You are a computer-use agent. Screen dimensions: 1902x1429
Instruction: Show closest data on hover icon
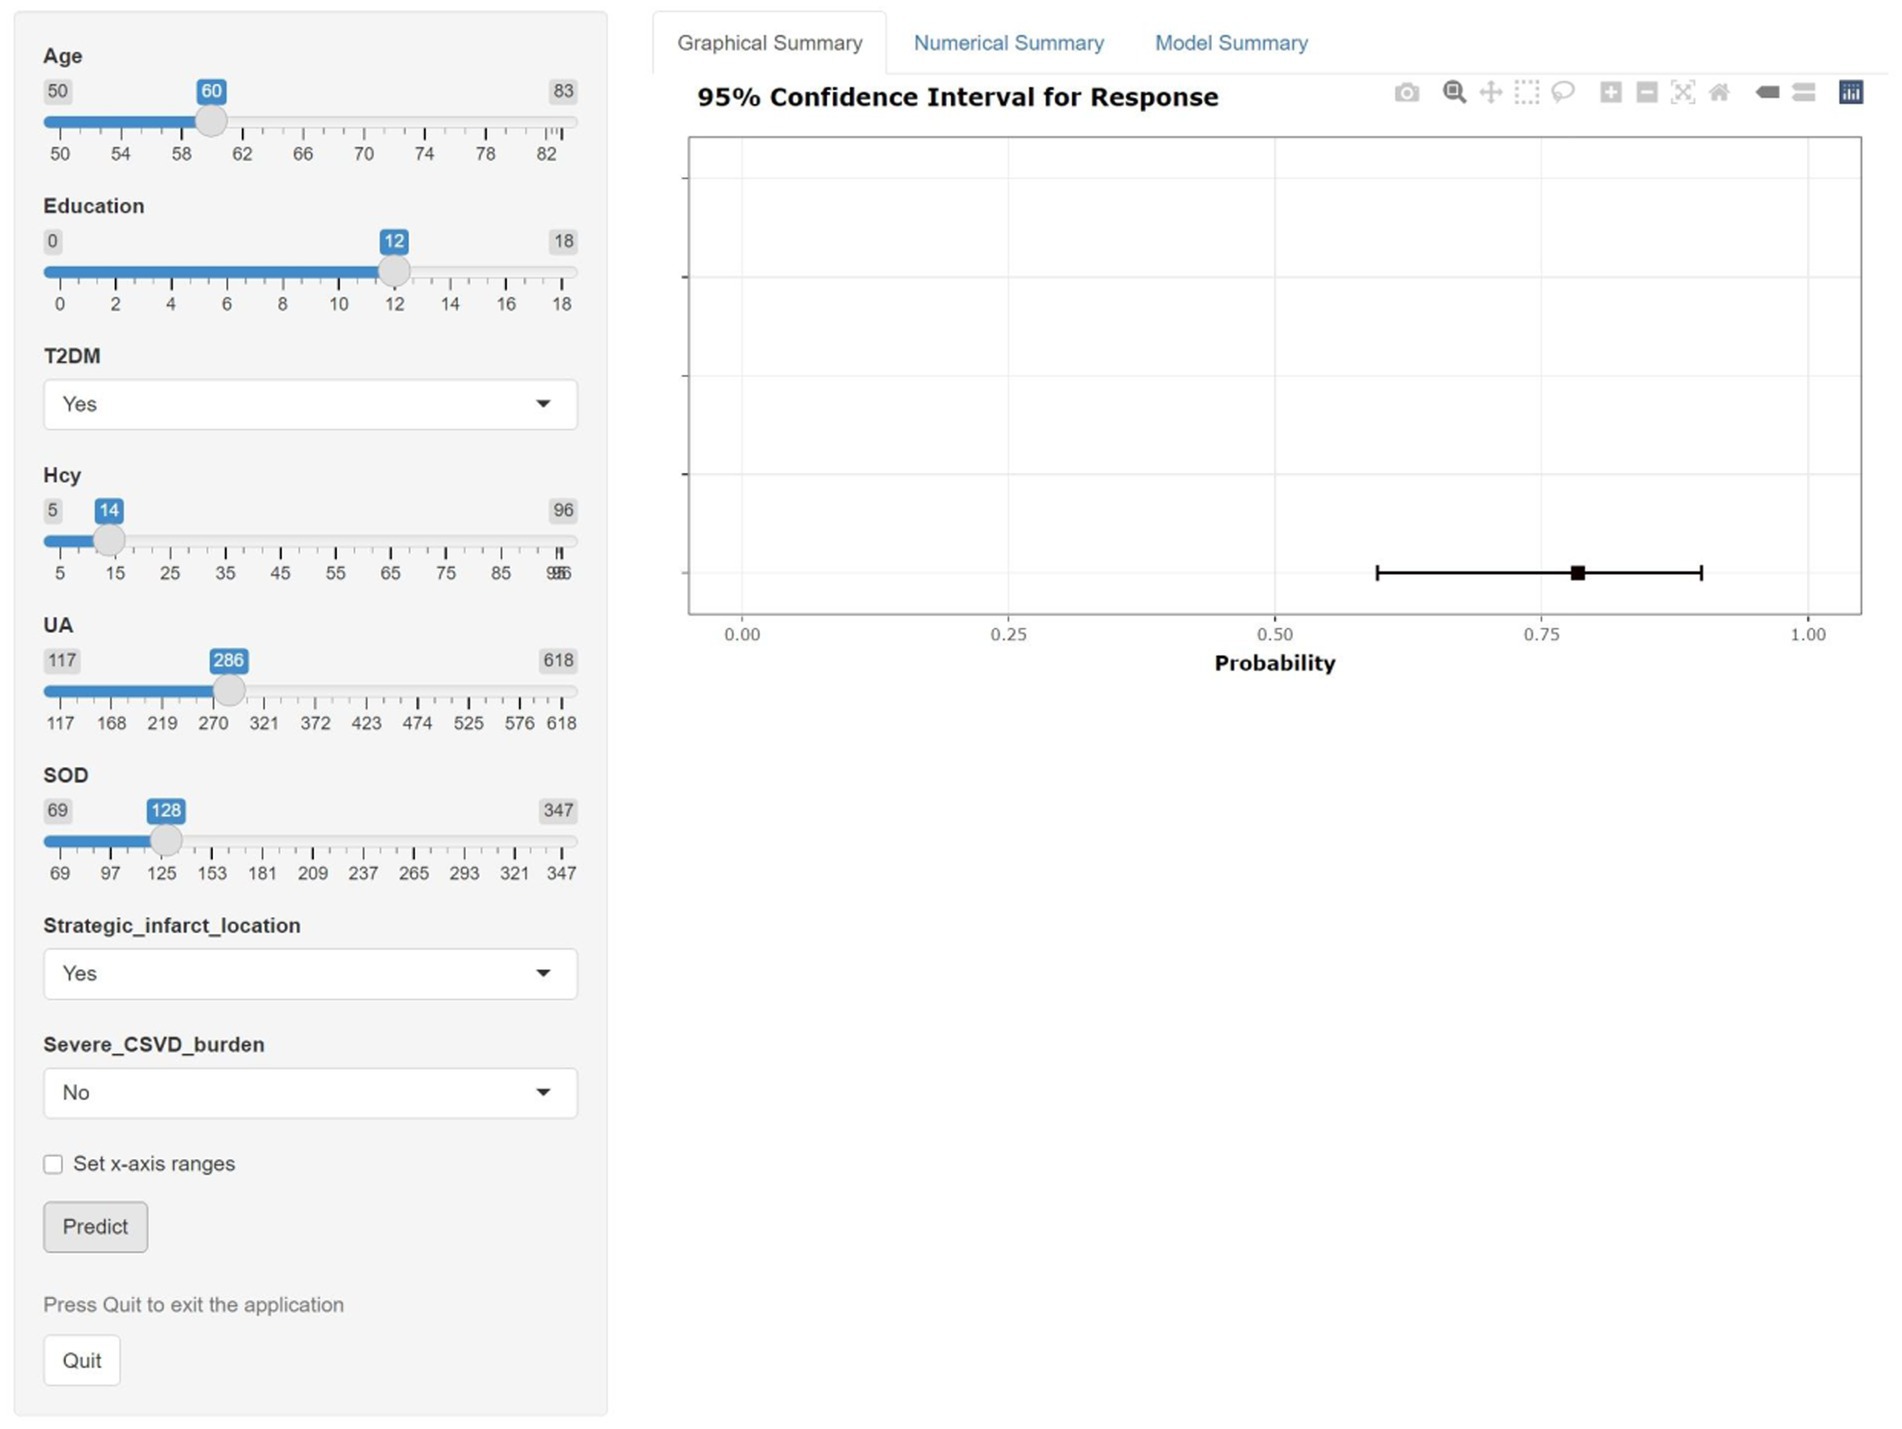tap(1767, 93)
